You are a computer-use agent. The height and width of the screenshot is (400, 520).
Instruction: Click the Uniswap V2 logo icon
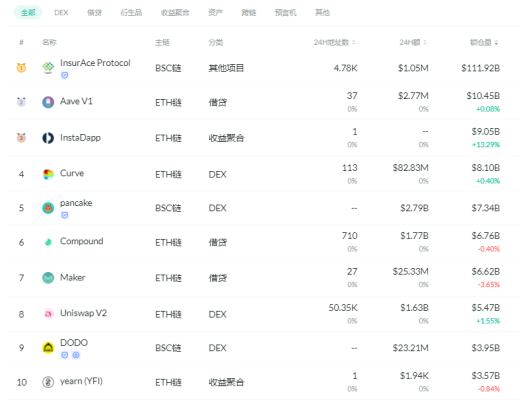pyautogui.click(x=48, y=314)
